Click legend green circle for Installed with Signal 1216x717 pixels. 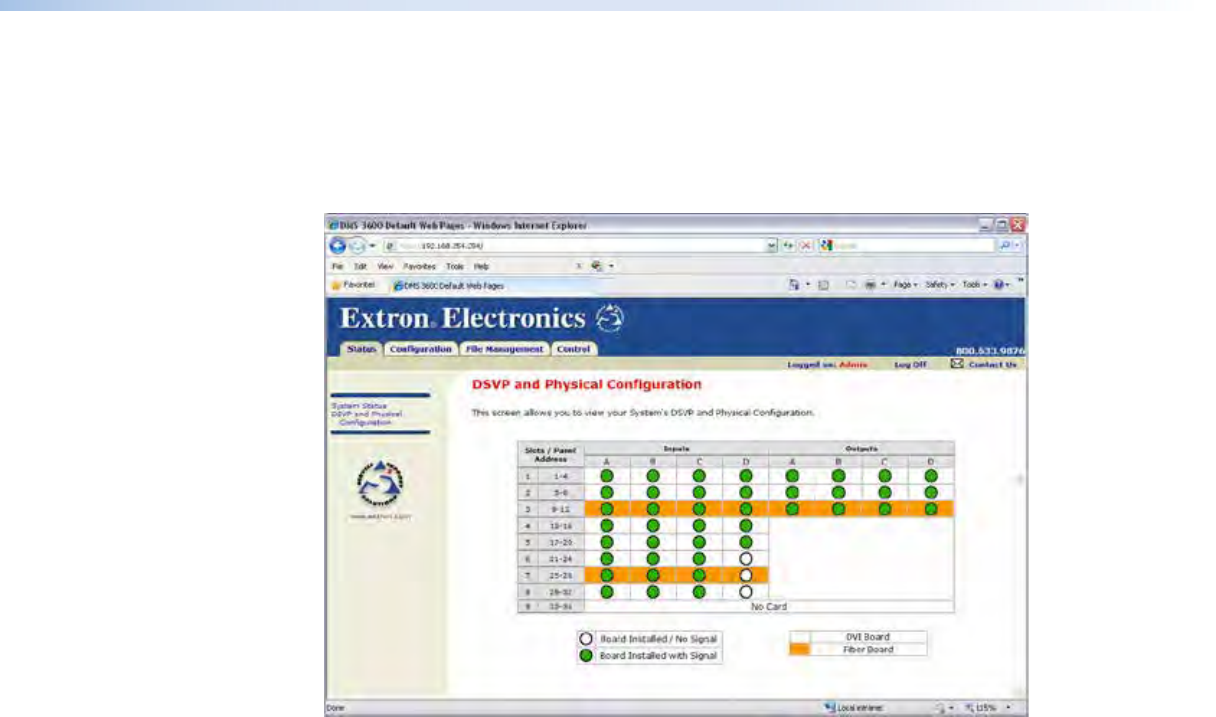pos(587,656)
